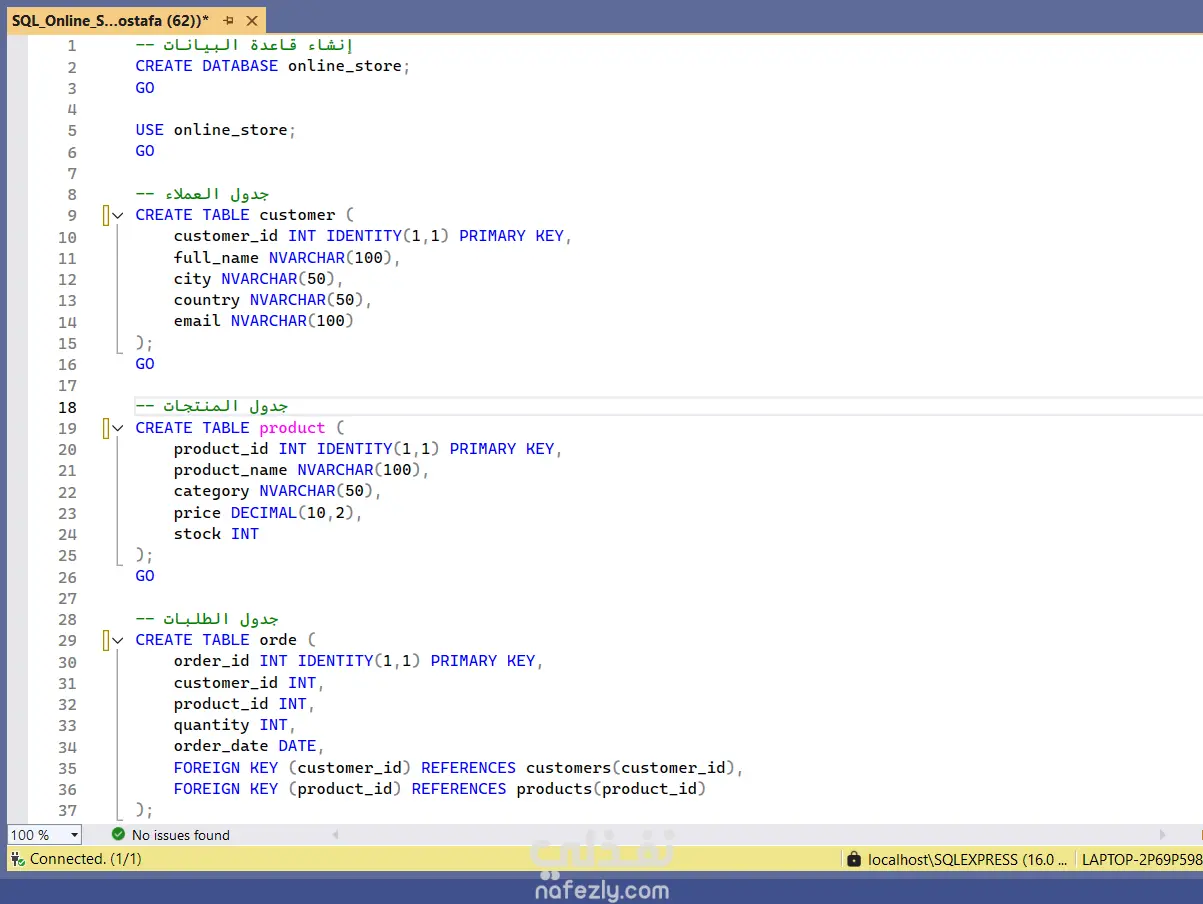This screenshot has height=904, width=1203.
Task: Collapse the CREATE TABLE orde block
Action: 118,640
